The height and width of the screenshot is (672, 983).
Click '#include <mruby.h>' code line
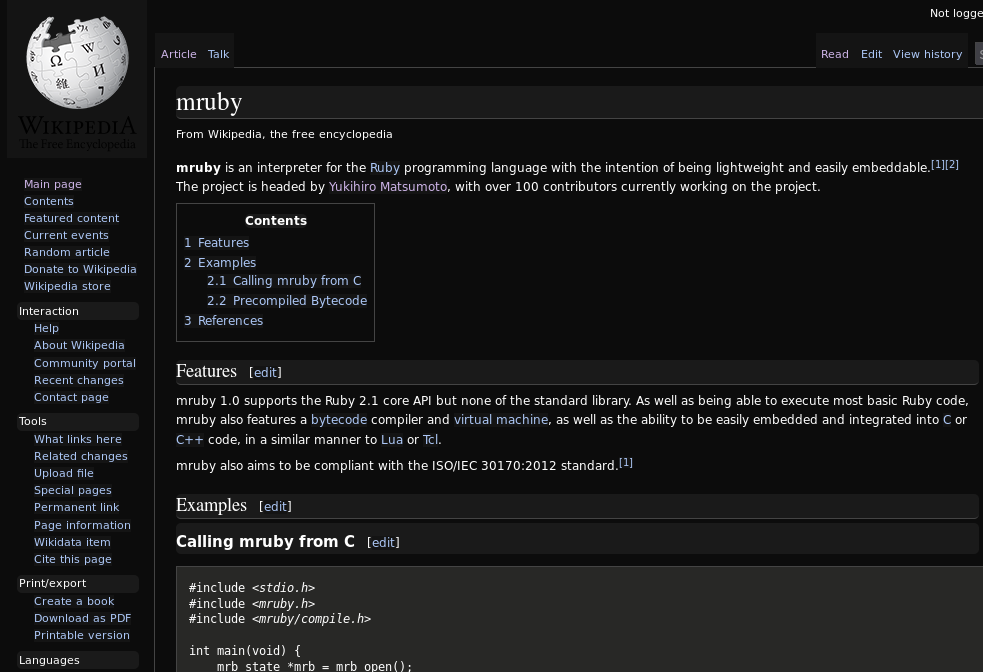pyautogui.click(x=252, y=604)
